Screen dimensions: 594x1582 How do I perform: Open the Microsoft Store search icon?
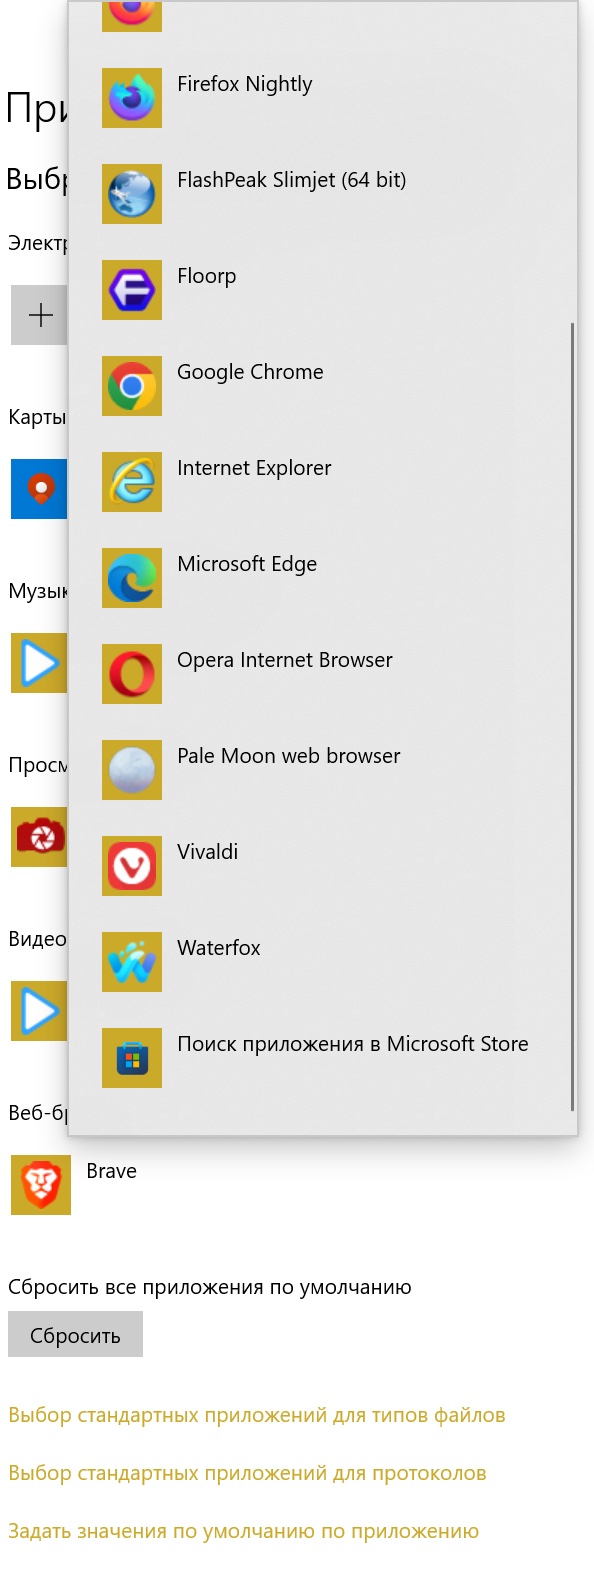132,1058
